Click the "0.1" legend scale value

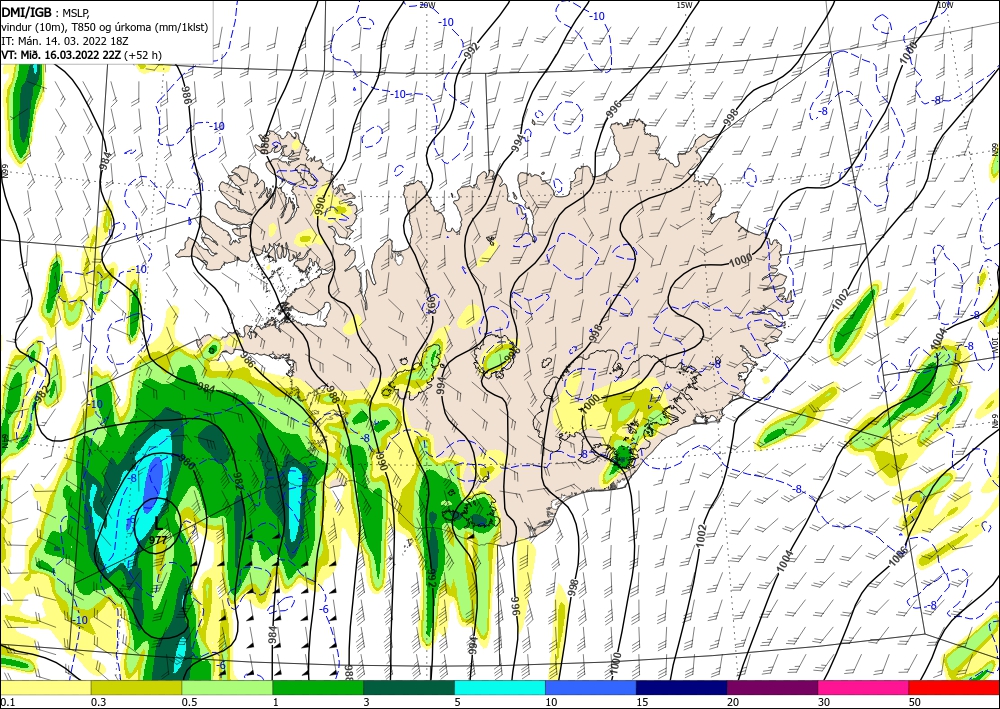point(7,702)
